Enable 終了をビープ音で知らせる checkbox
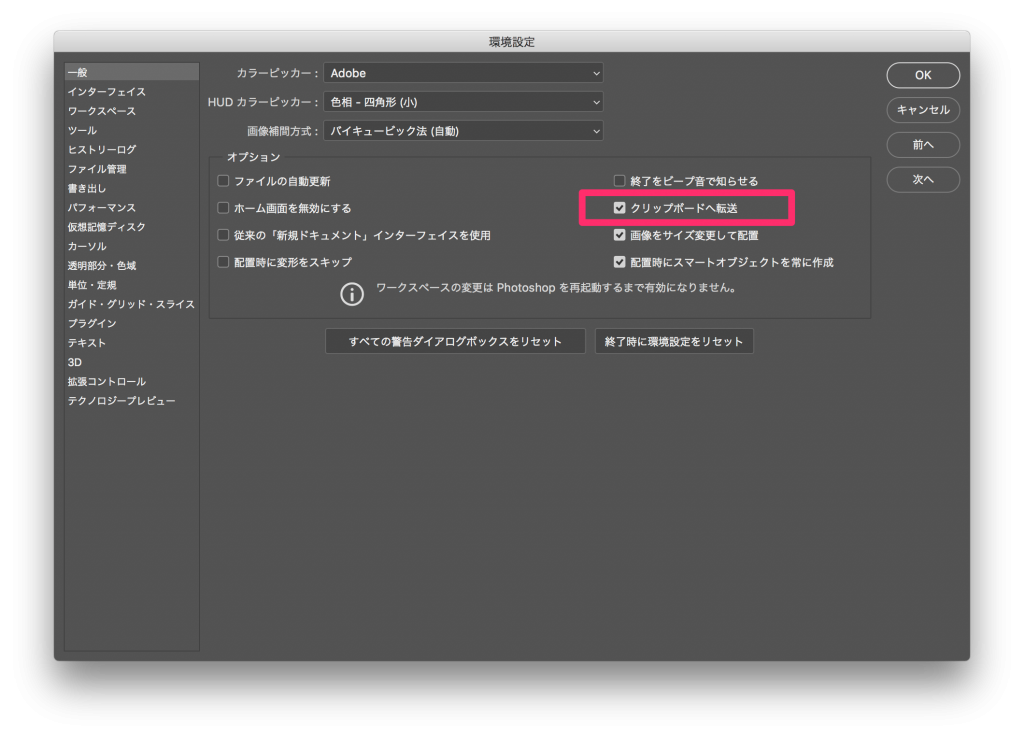Image resolution: width=1024 pixels, height=738 pixels. 620,181
